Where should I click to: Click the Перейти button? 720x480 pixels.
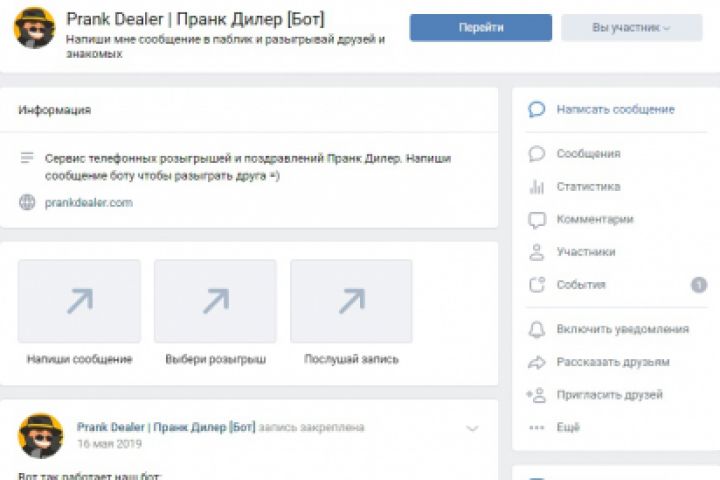[481, 28]
